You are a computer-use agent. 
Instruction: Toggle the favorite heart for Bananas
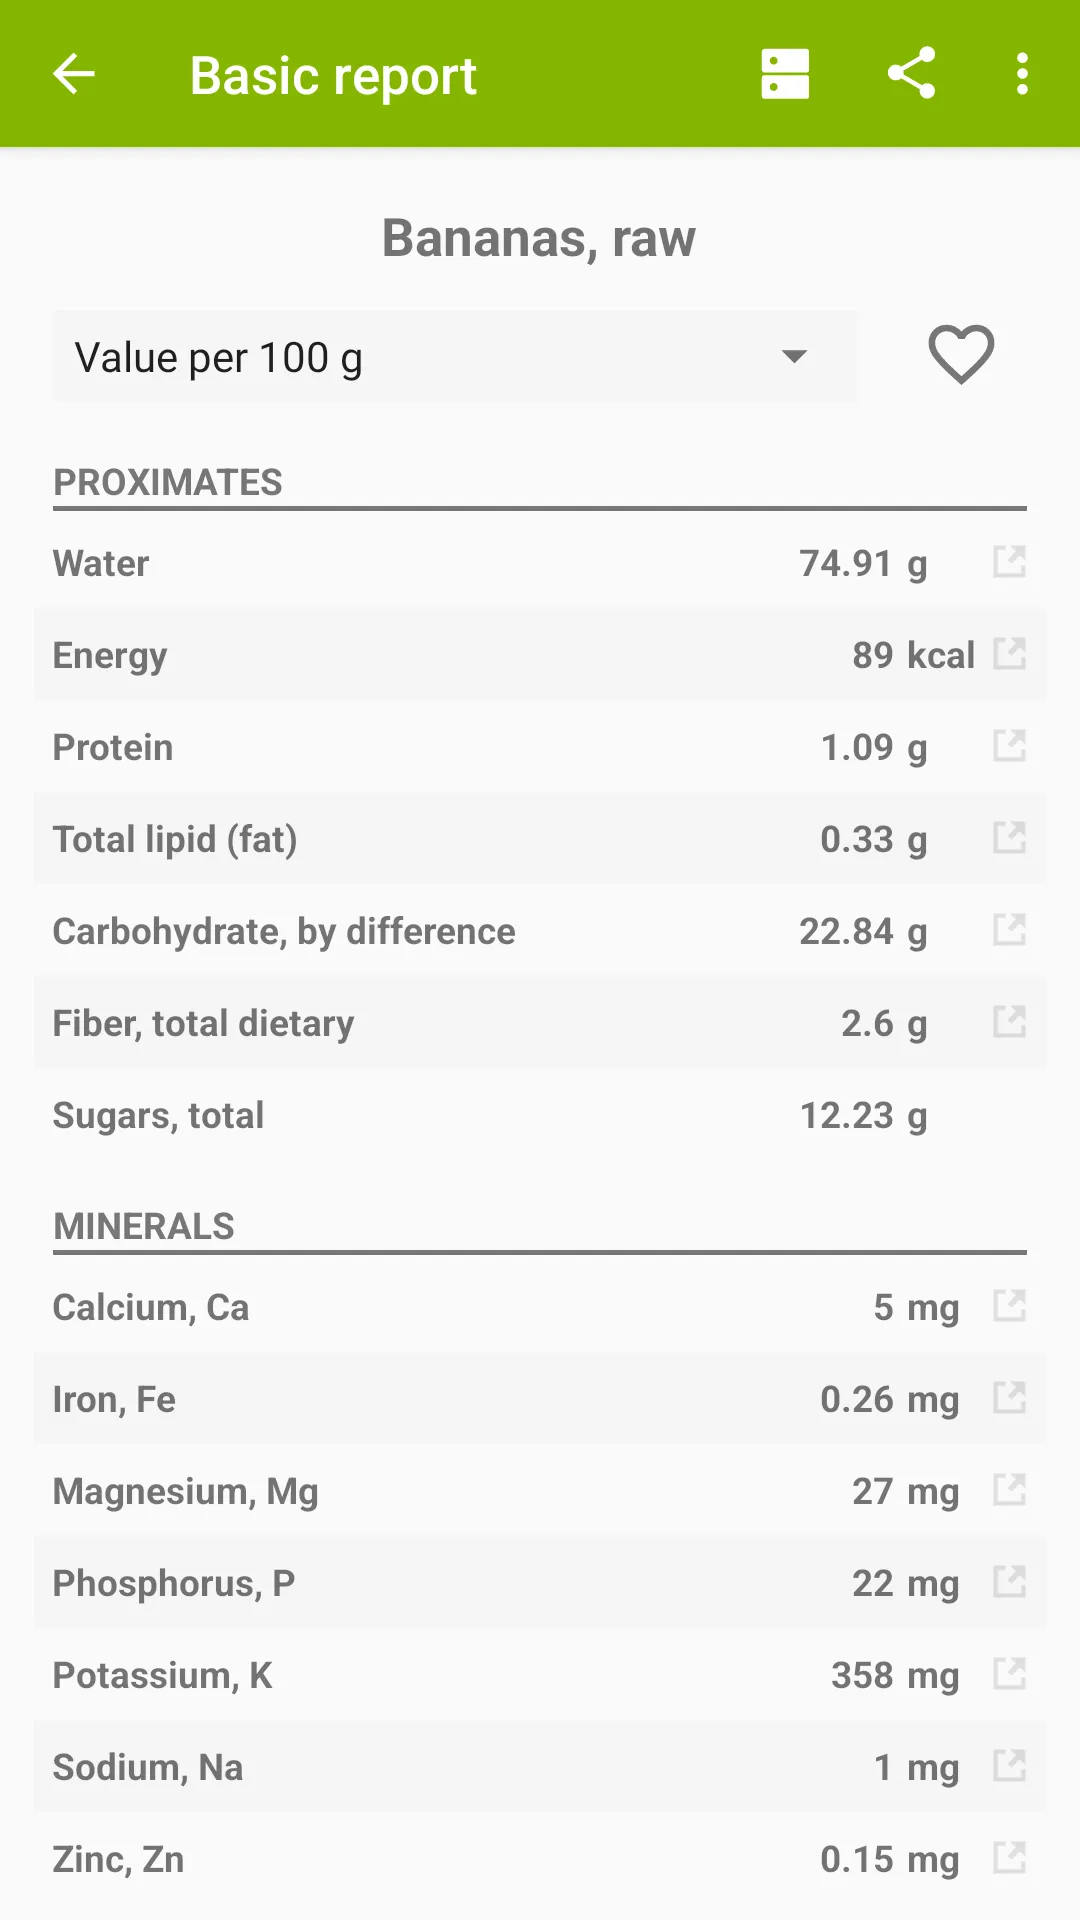click(961, 355)
